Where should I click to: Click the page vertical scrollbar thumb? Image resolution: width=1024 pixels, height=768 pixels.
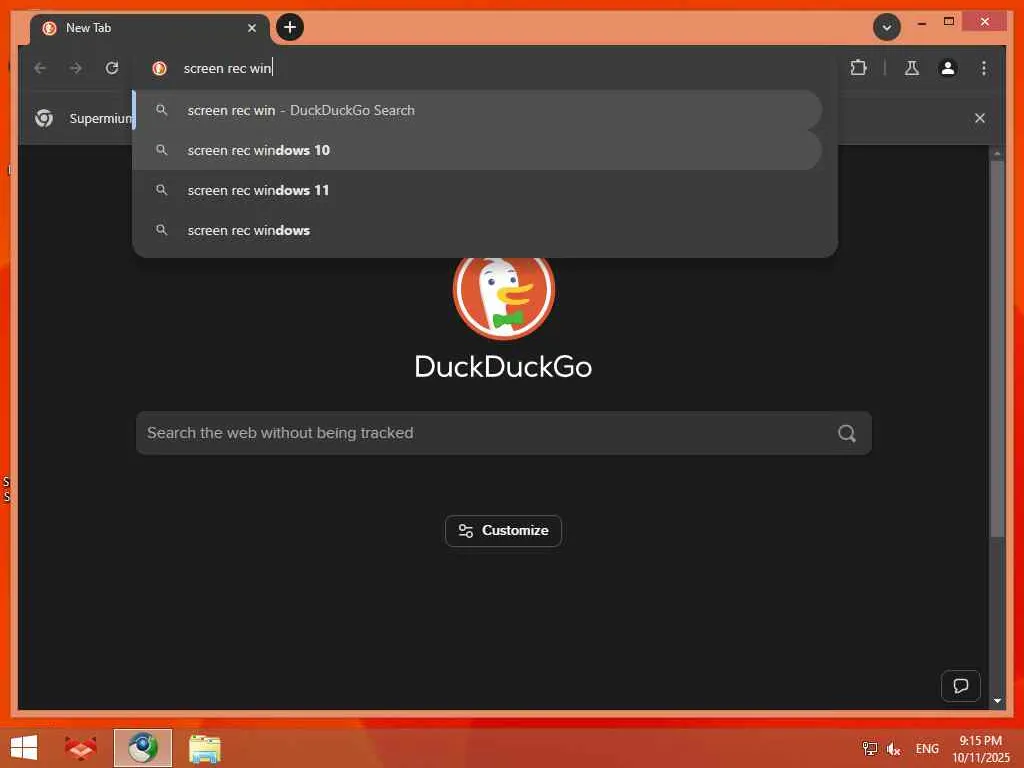pyautogui.click(x=997, y=349)
